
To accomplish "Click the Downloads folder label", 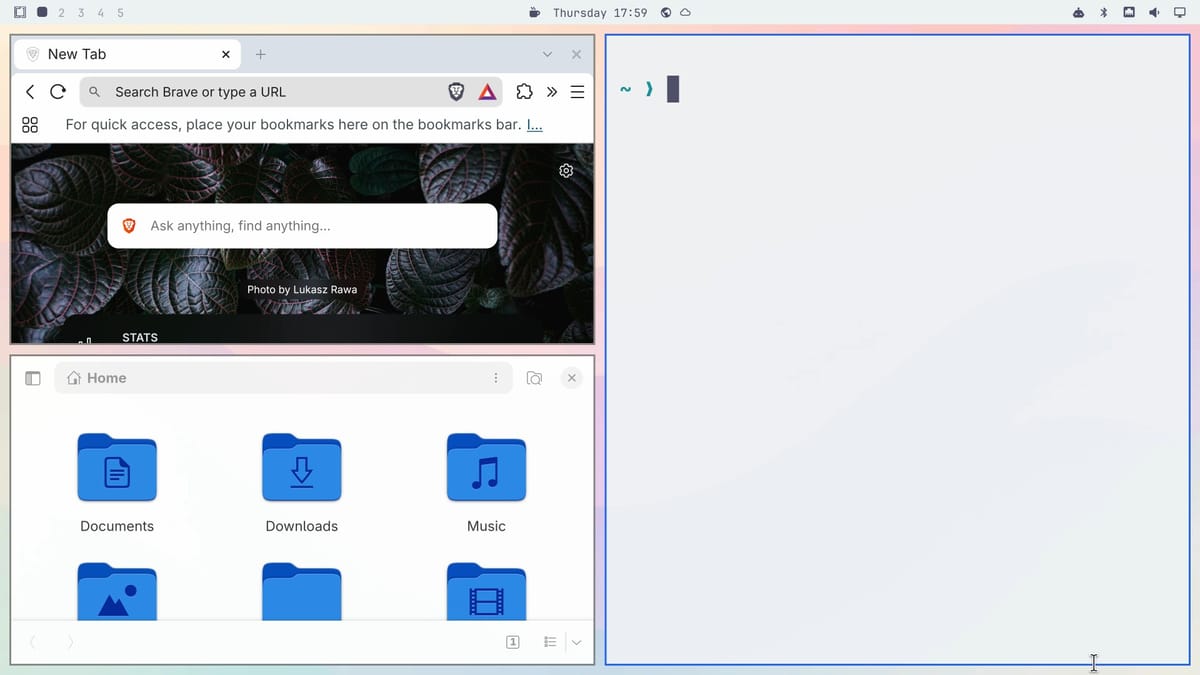I will [x=302, y=526].
